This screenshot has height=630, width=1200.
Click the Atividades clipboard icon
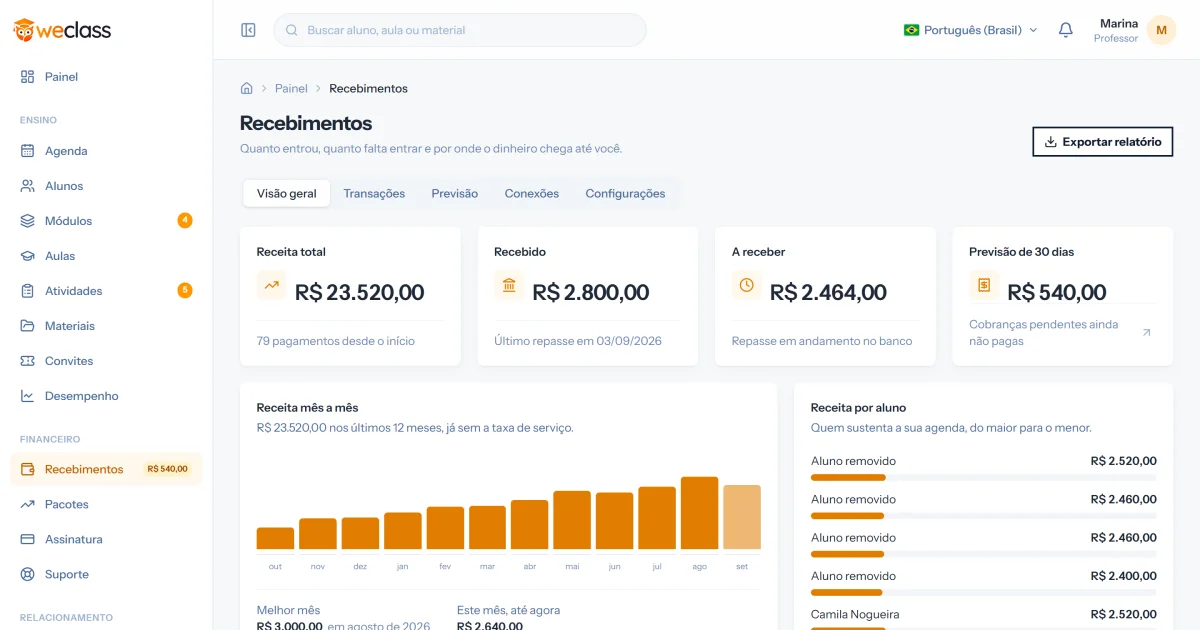pos(28,291)
